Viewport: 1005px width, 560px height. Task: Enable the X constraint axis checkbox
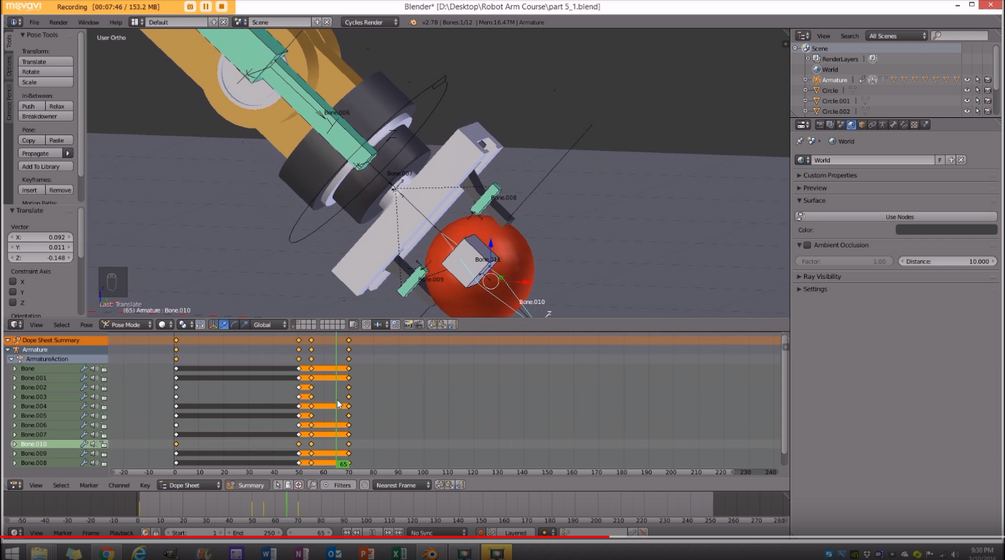pyautogui.click(x=13, y=281)
